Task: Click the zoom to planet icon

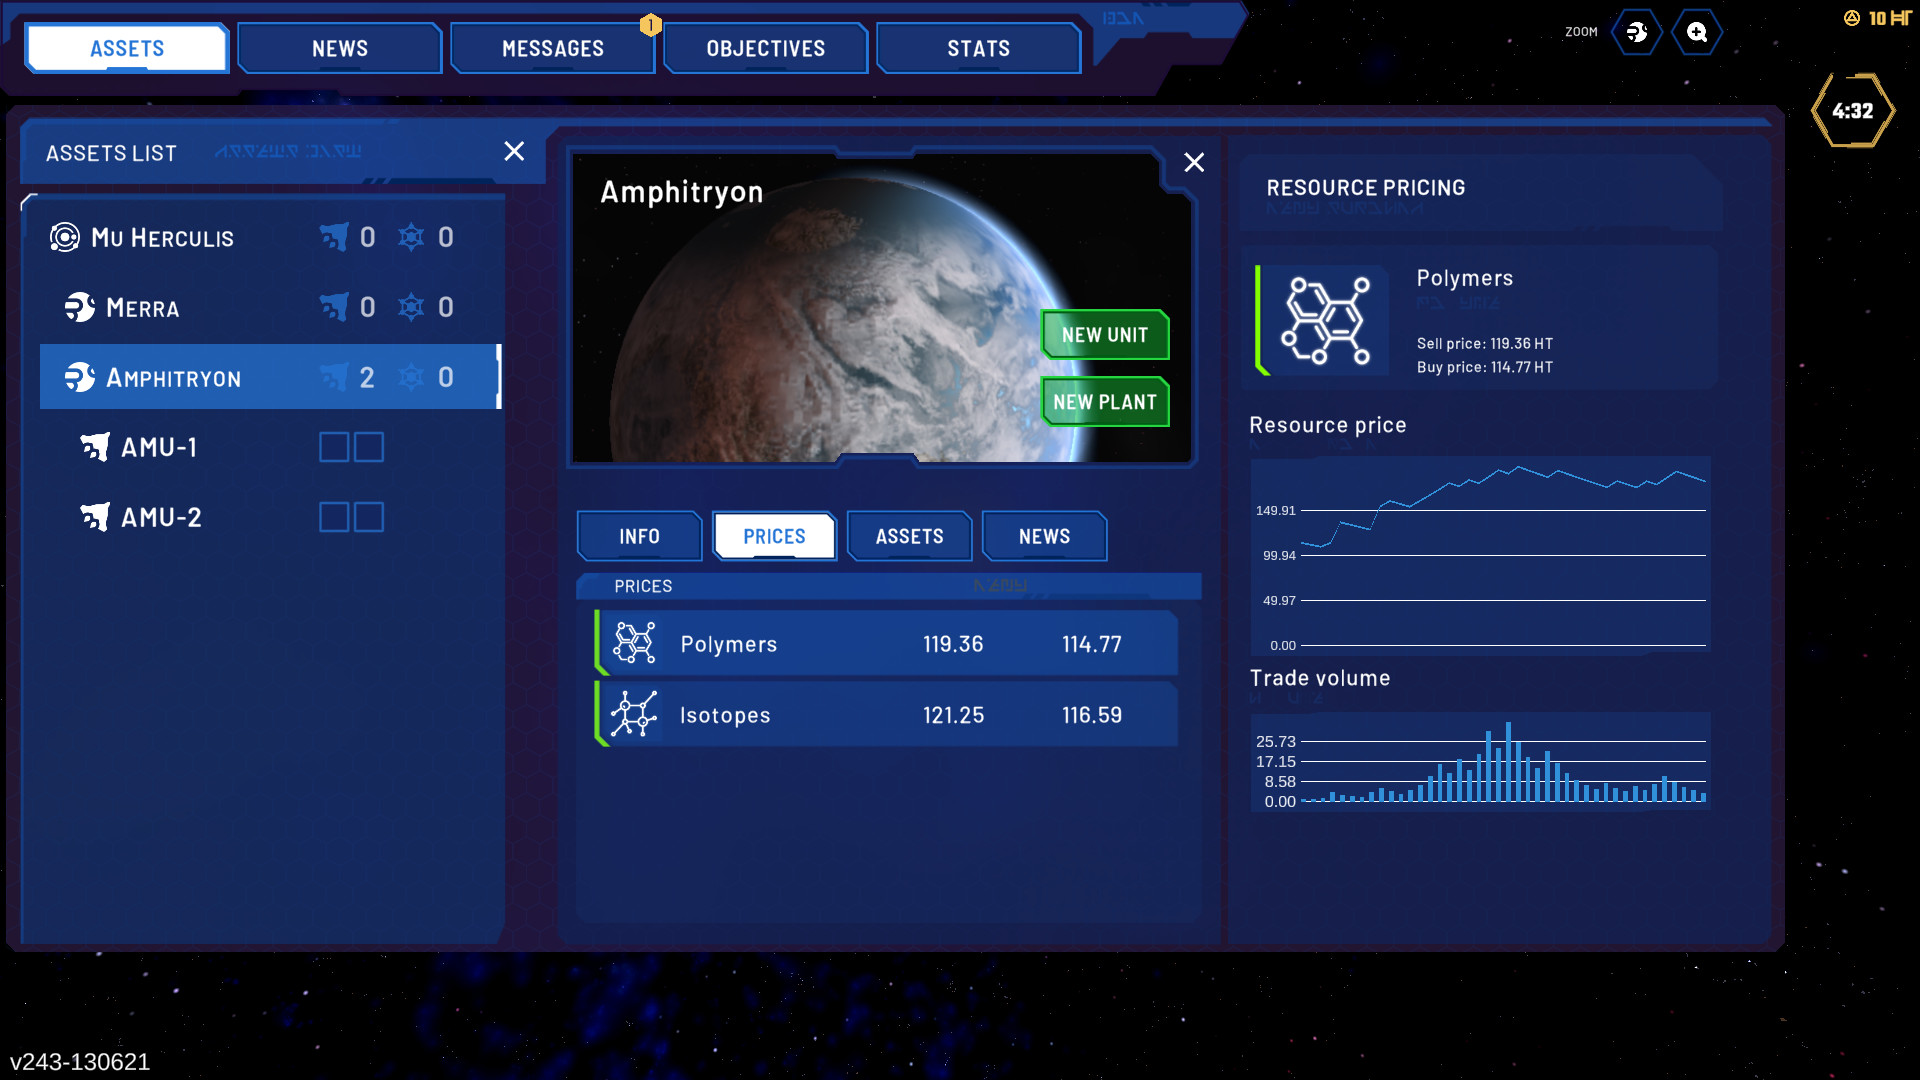Action: 1637,33
